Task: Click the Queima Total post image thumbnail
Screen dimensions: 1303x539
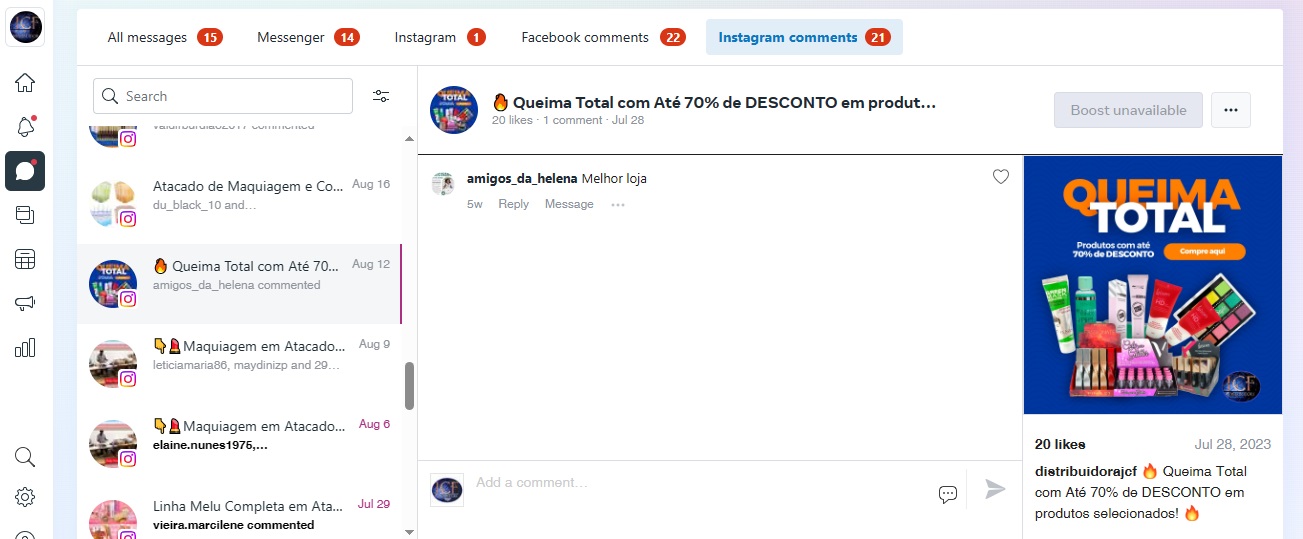Action: [1152, 285]
